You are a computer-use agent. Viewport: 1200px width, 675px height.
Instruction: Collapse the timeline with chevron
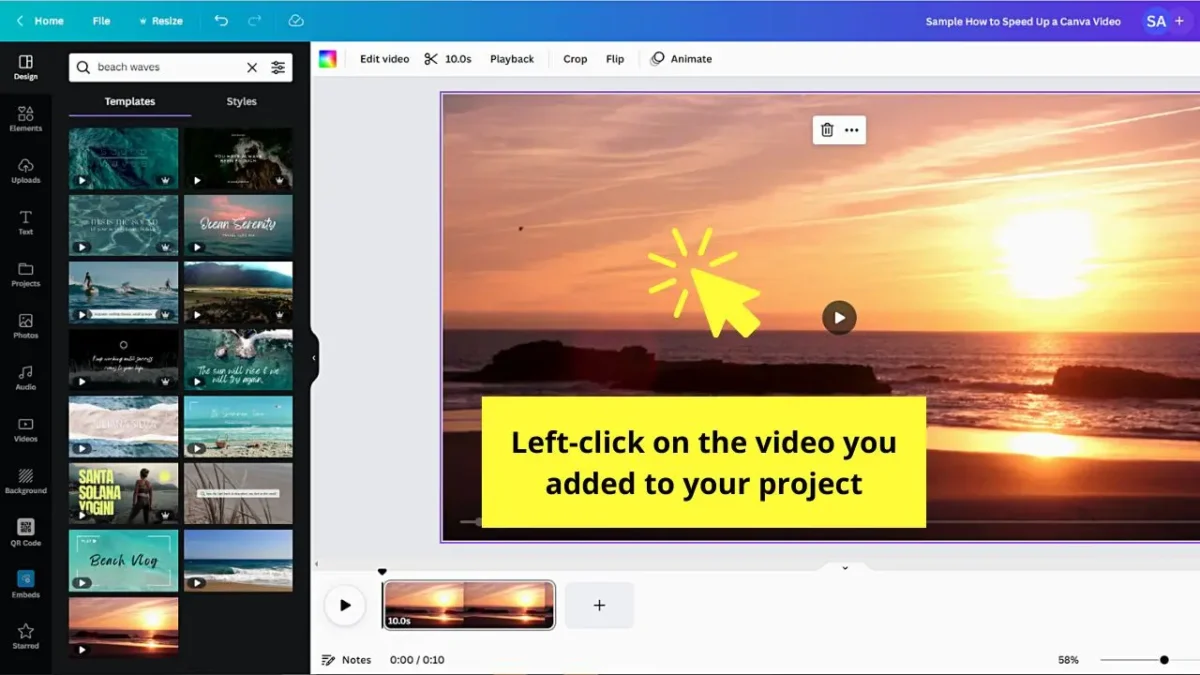pyautogui.click(x=845, y=567)
